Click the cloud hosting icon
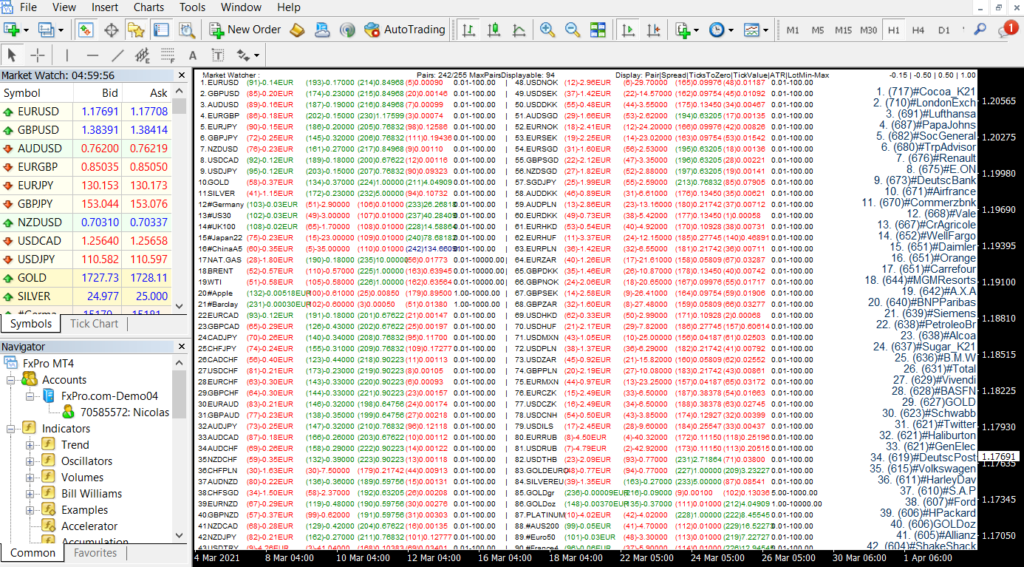This screenshot has width=1024, height=567. click(323, 29)
